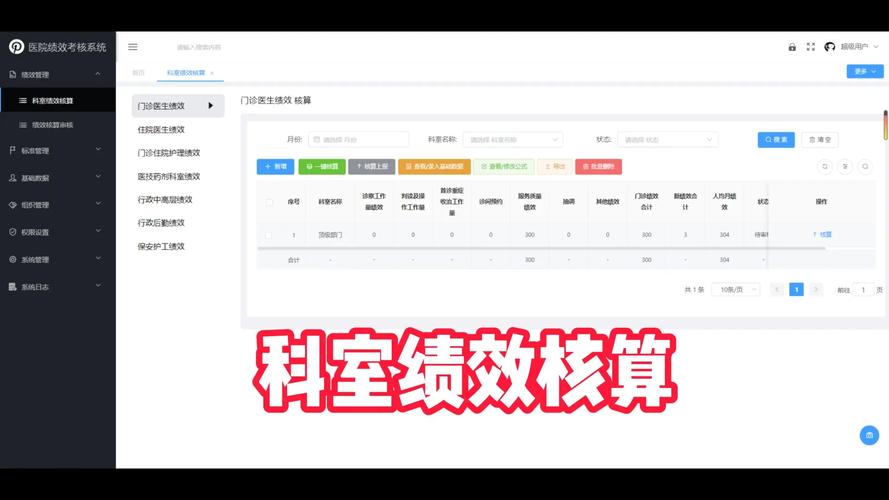Image resolution: width=889 pixels, height=500 pixels.
Task: Tick the checkbox for row 1
Action: 269,235
